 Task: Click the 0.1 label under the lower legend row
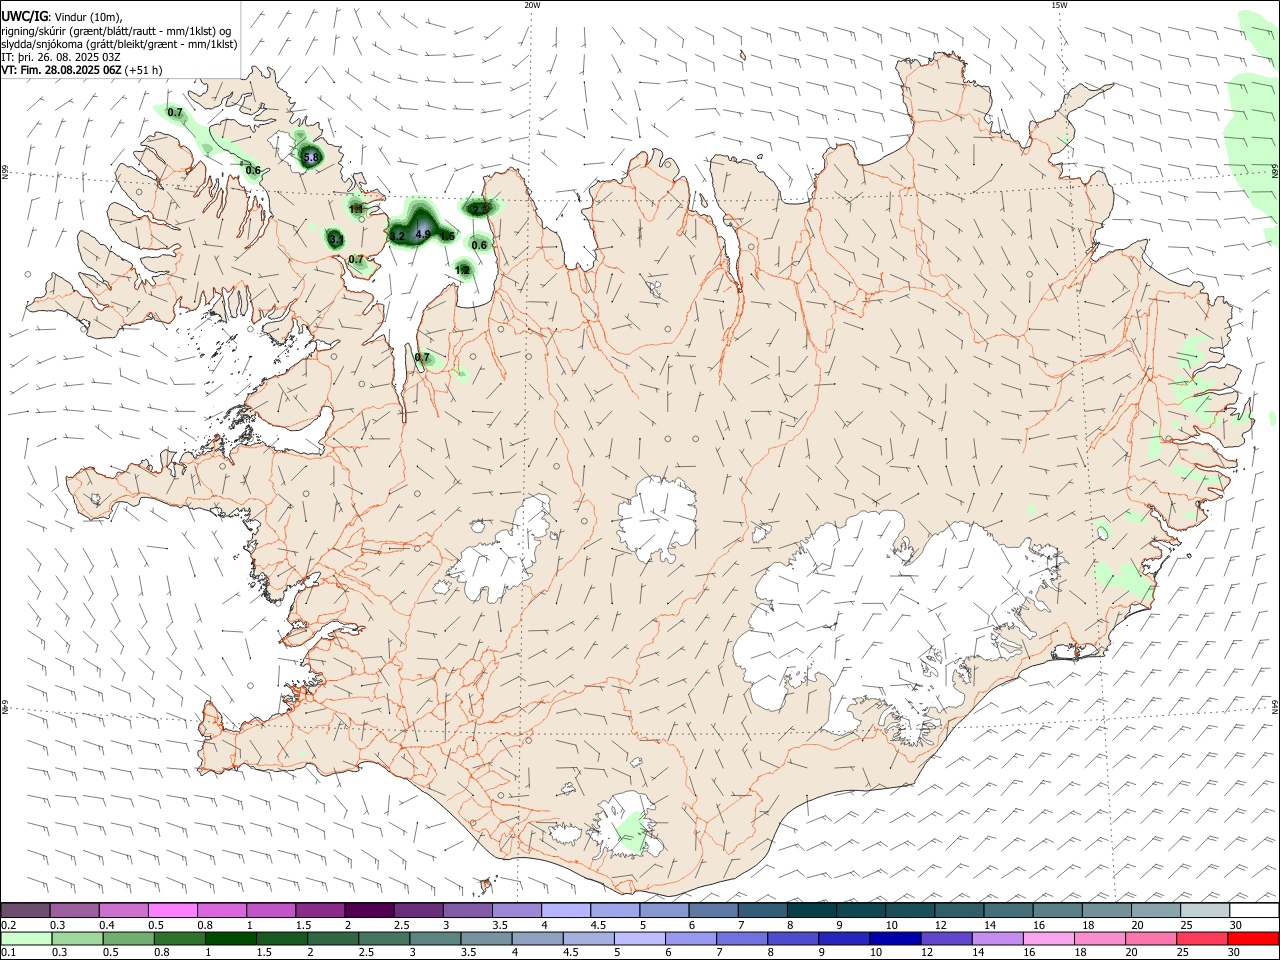[8, 953]
